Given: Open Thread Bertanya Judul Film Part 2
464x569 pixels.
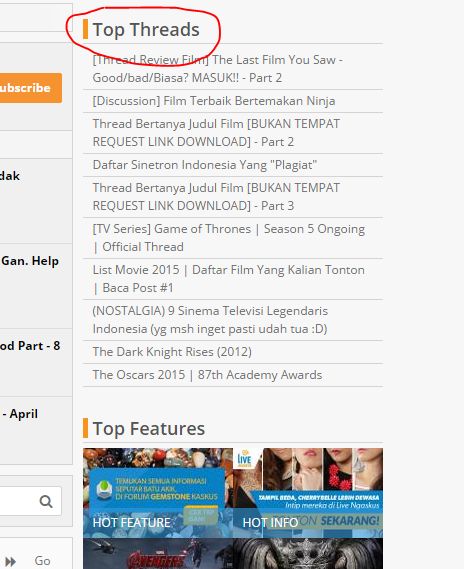Looking at the screenshot, I should click(216, 133).
